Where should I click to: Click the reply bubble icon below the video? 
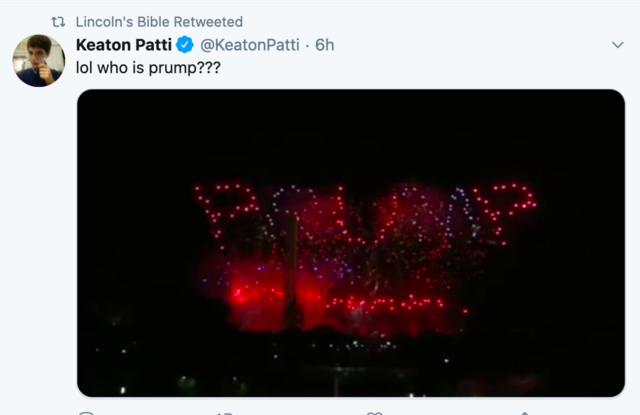pyautogui.click(x=86, y=413)
